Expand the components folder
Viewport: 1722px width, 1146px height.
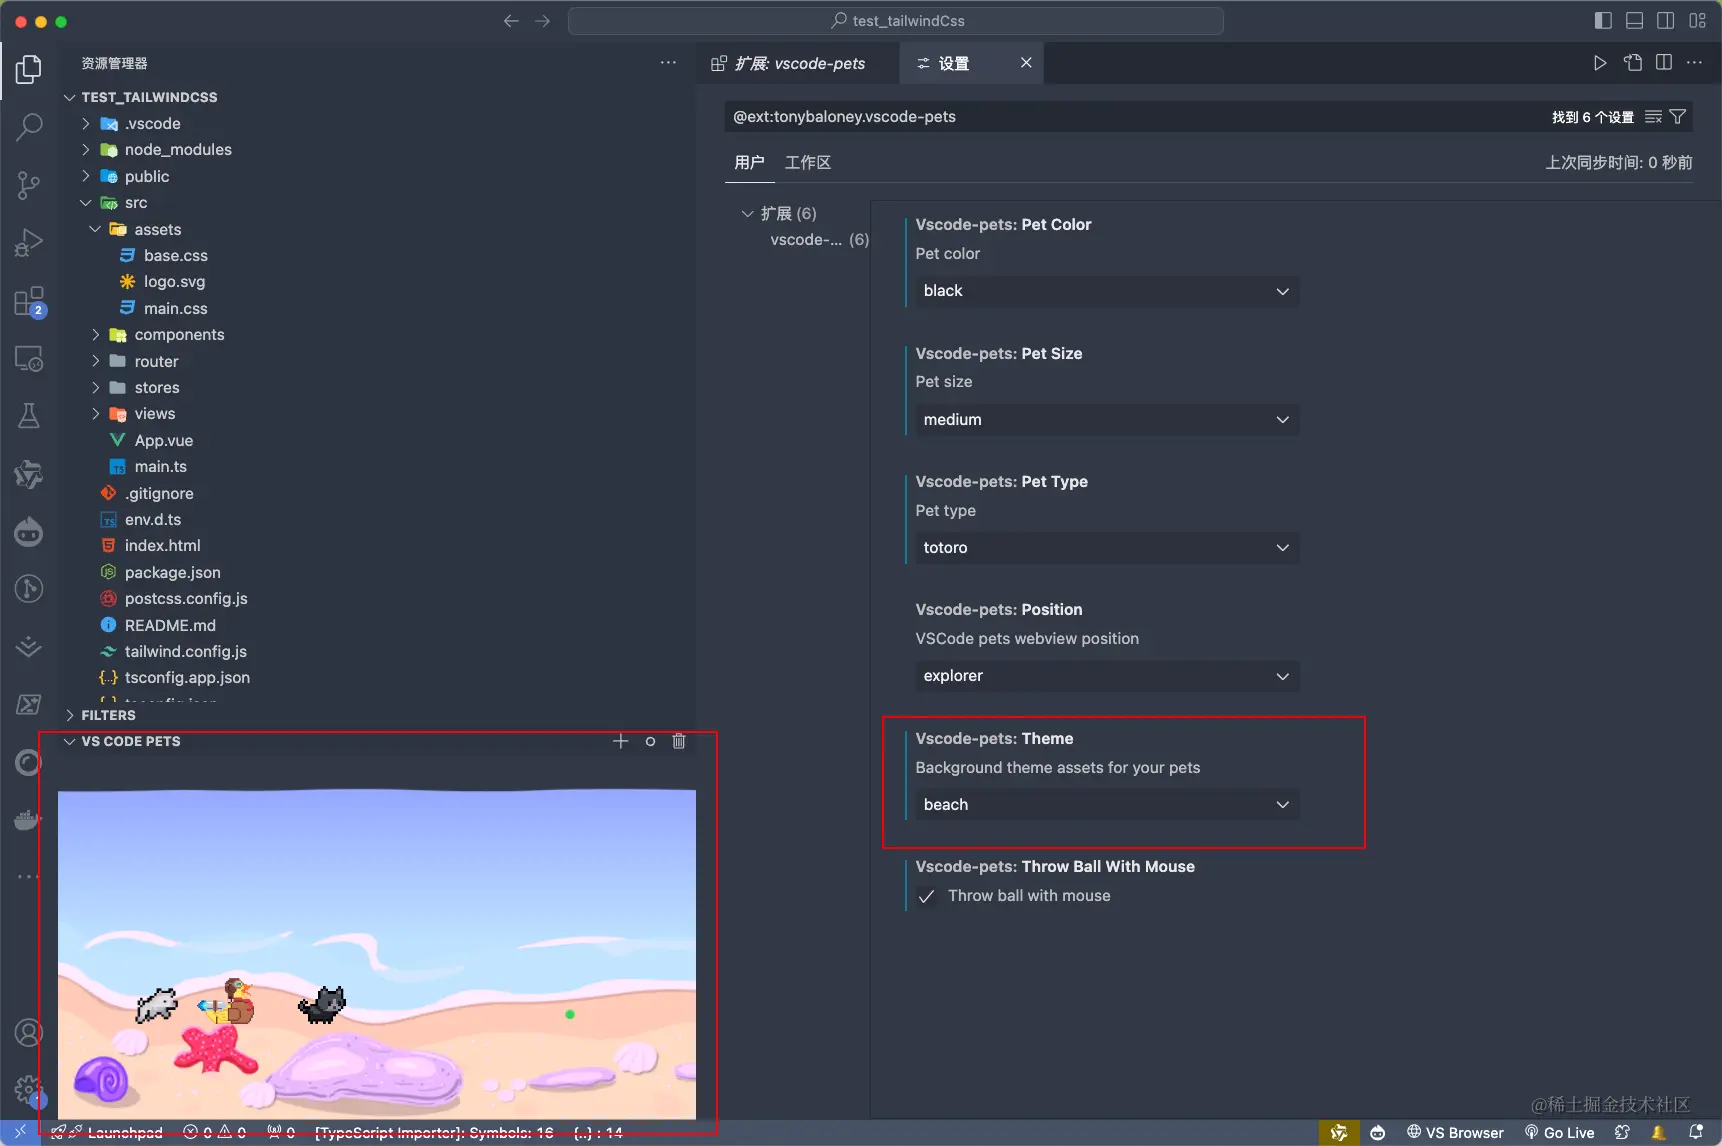[96, 335]
